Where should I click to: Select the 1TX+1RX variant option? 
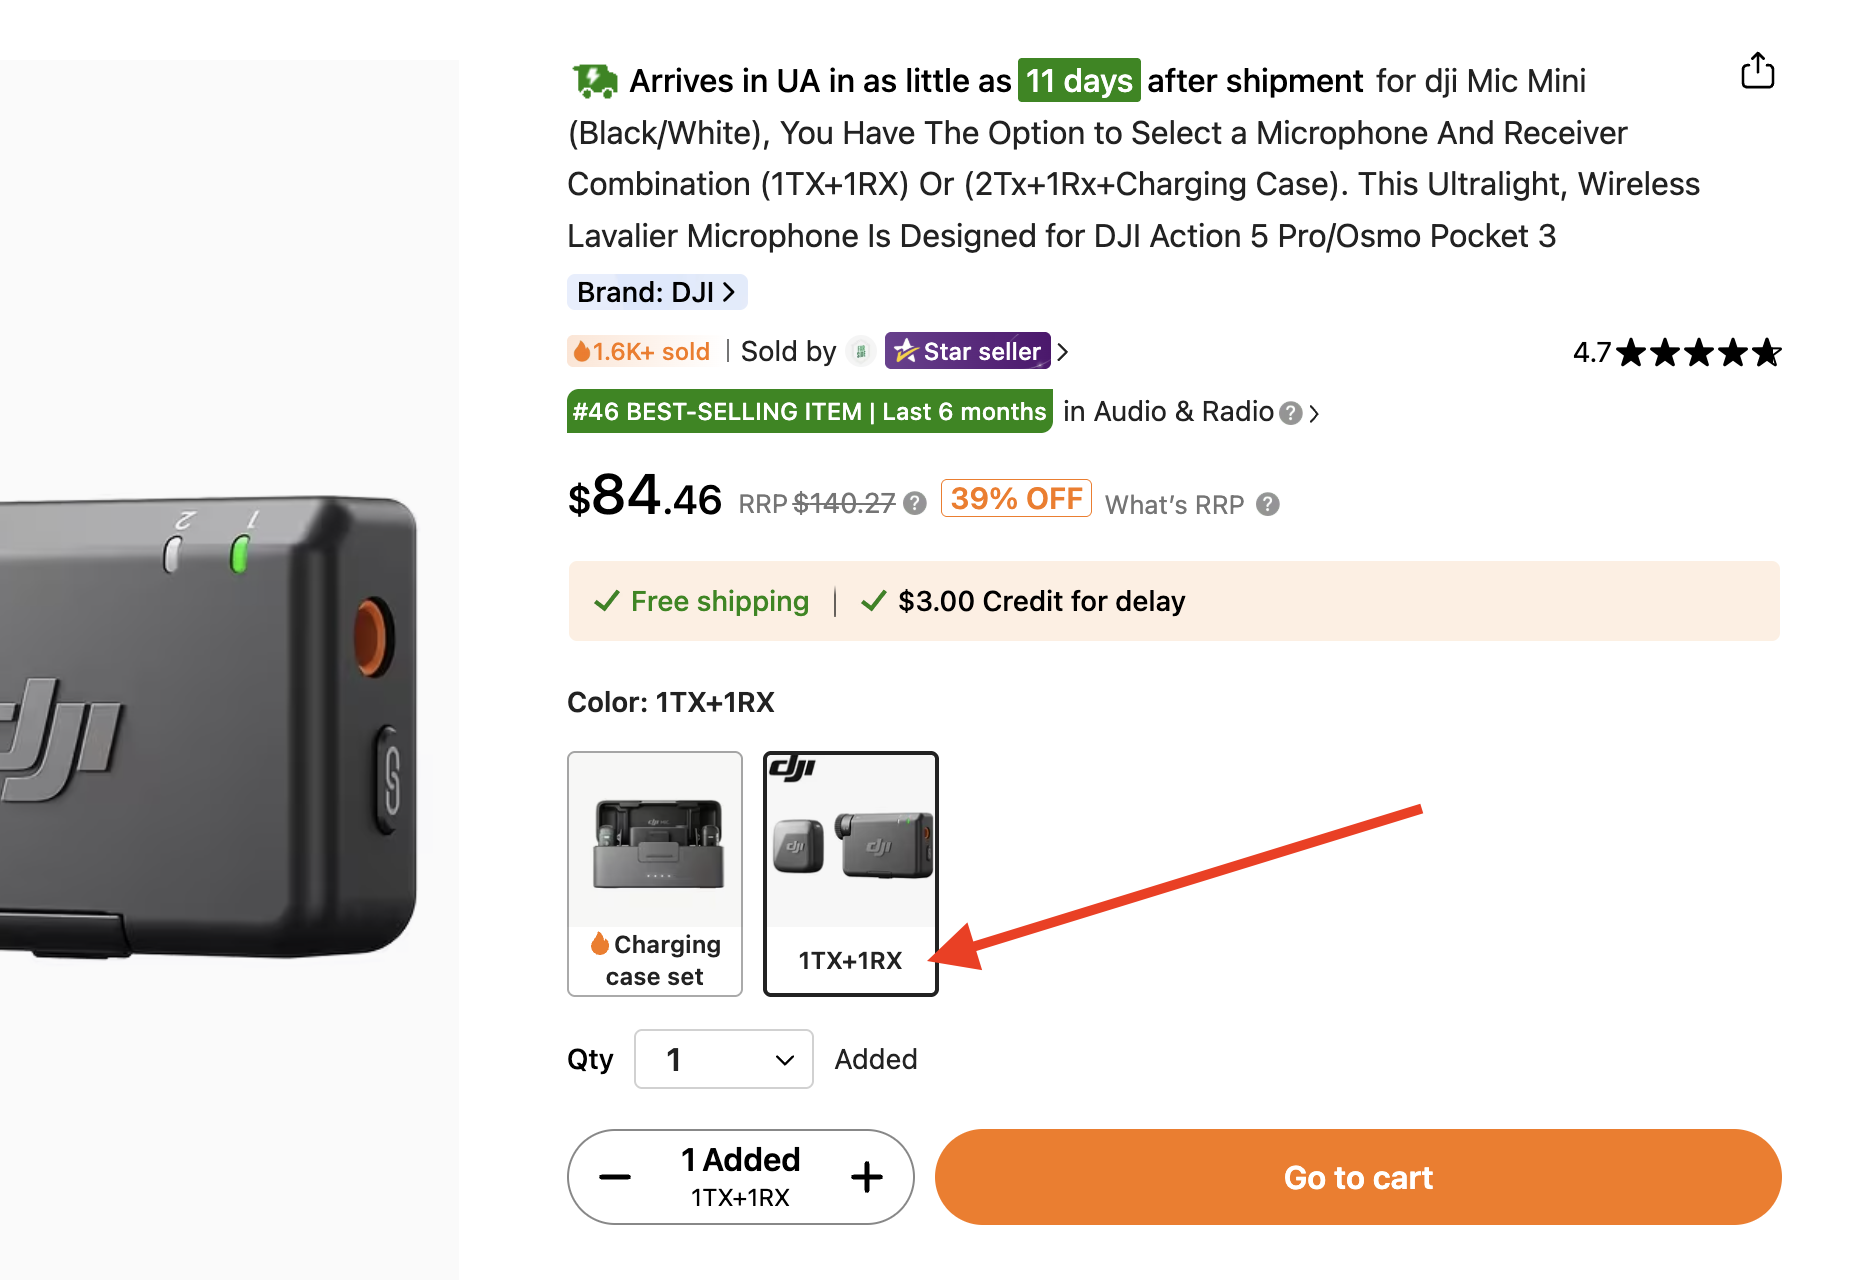pyautogui.click(x=850, y=873)
